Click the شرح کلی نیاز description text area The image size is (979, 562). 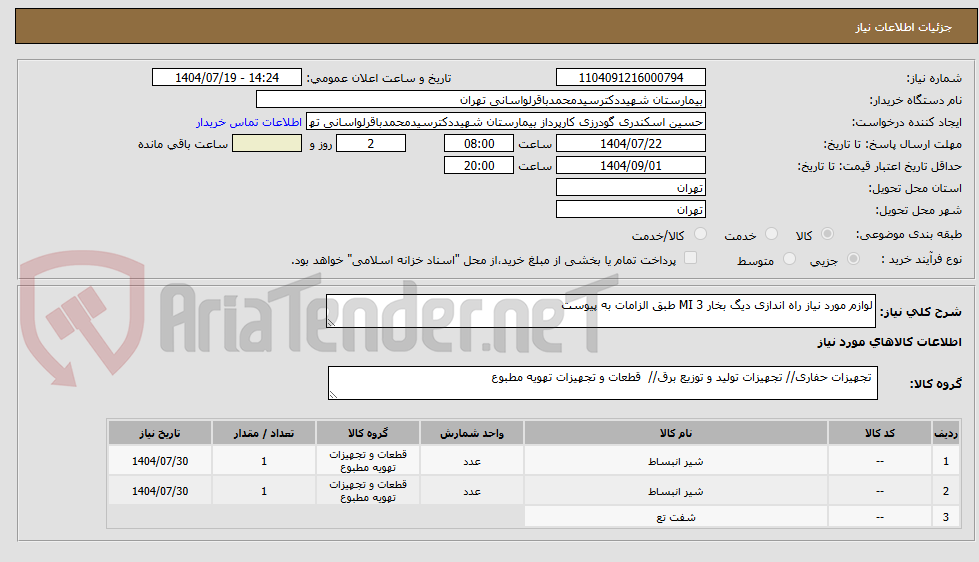tap(601, 311)
